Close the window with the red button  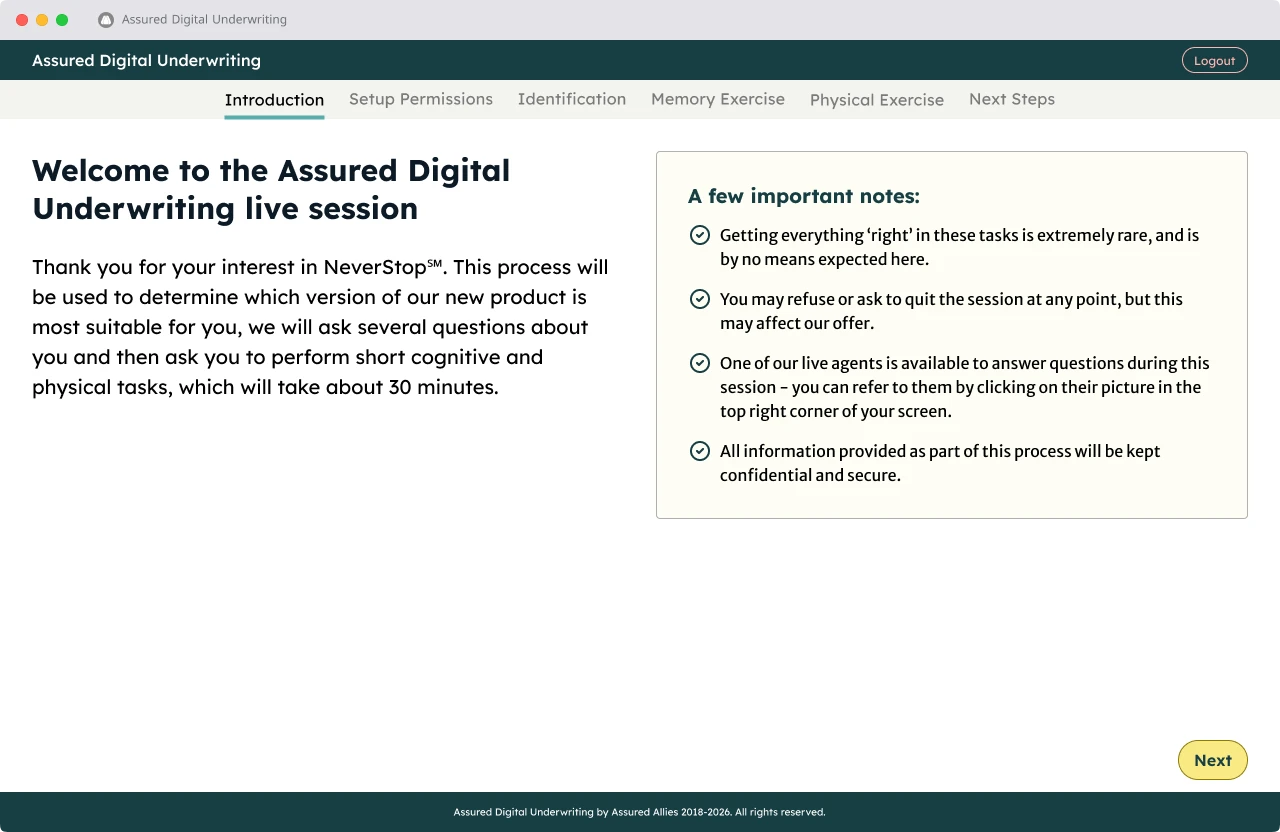pos(22,20)
